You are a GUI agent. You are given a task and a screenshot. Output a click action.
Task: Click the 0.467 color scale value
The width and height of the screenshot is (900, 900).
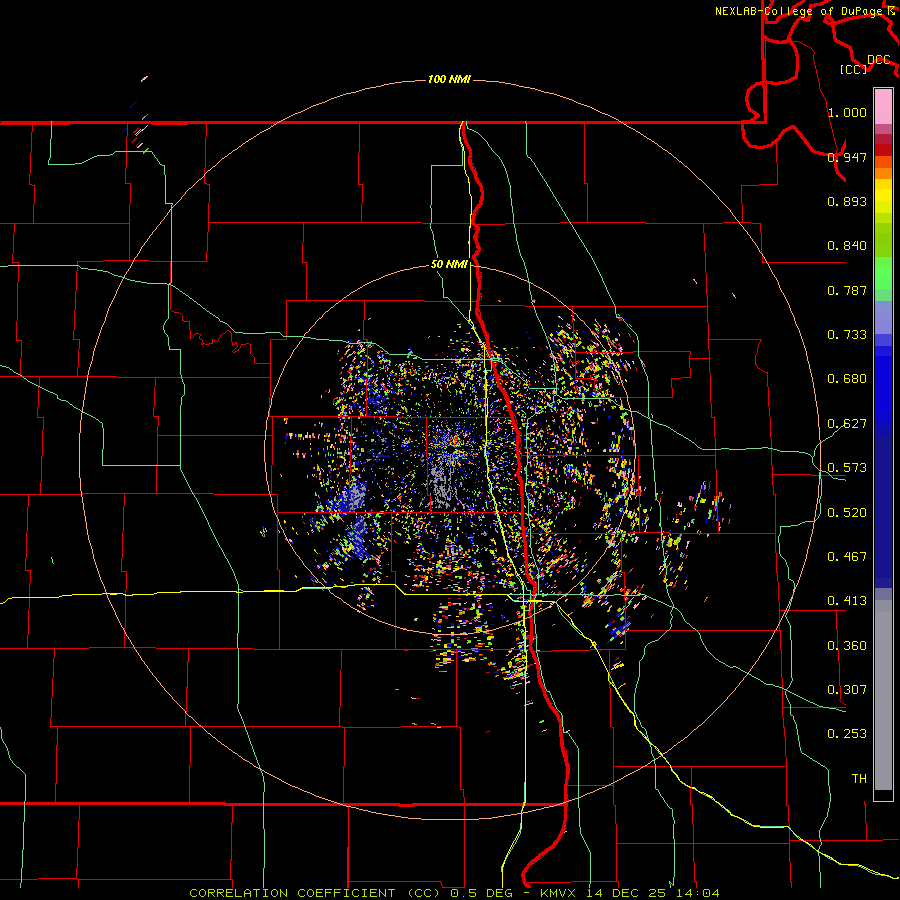point(847,557)
